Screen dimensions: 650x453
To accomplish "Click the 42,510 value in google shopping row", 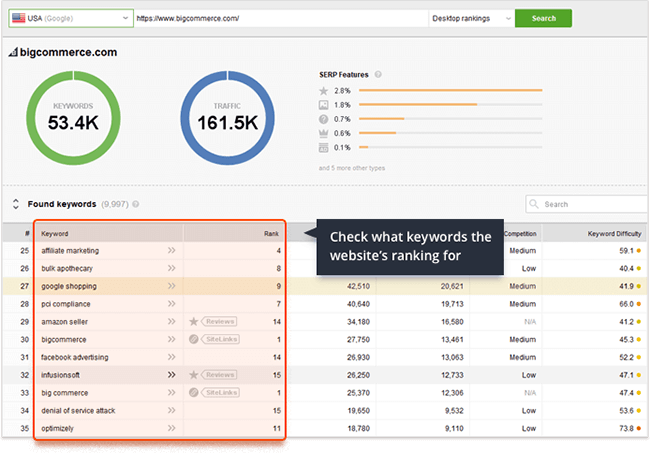I will tap(358, 286).
